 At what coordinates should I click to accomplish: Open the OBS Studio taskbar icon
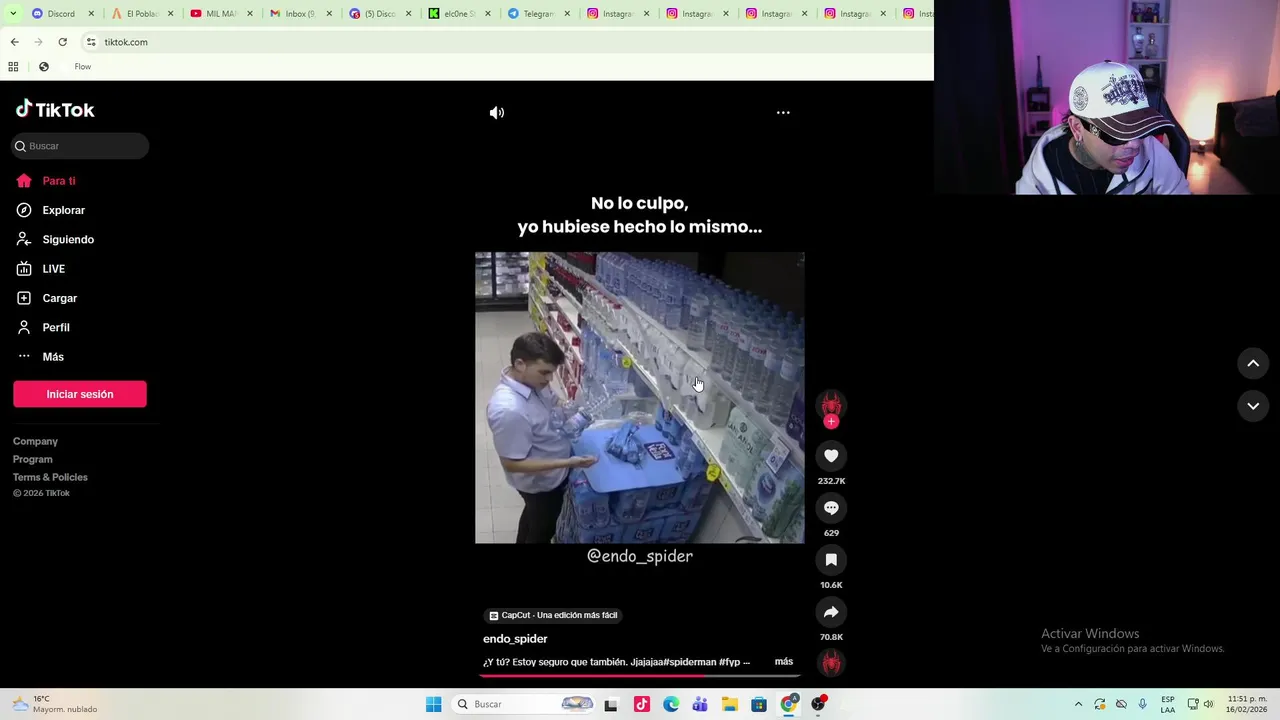click(818, 704)
